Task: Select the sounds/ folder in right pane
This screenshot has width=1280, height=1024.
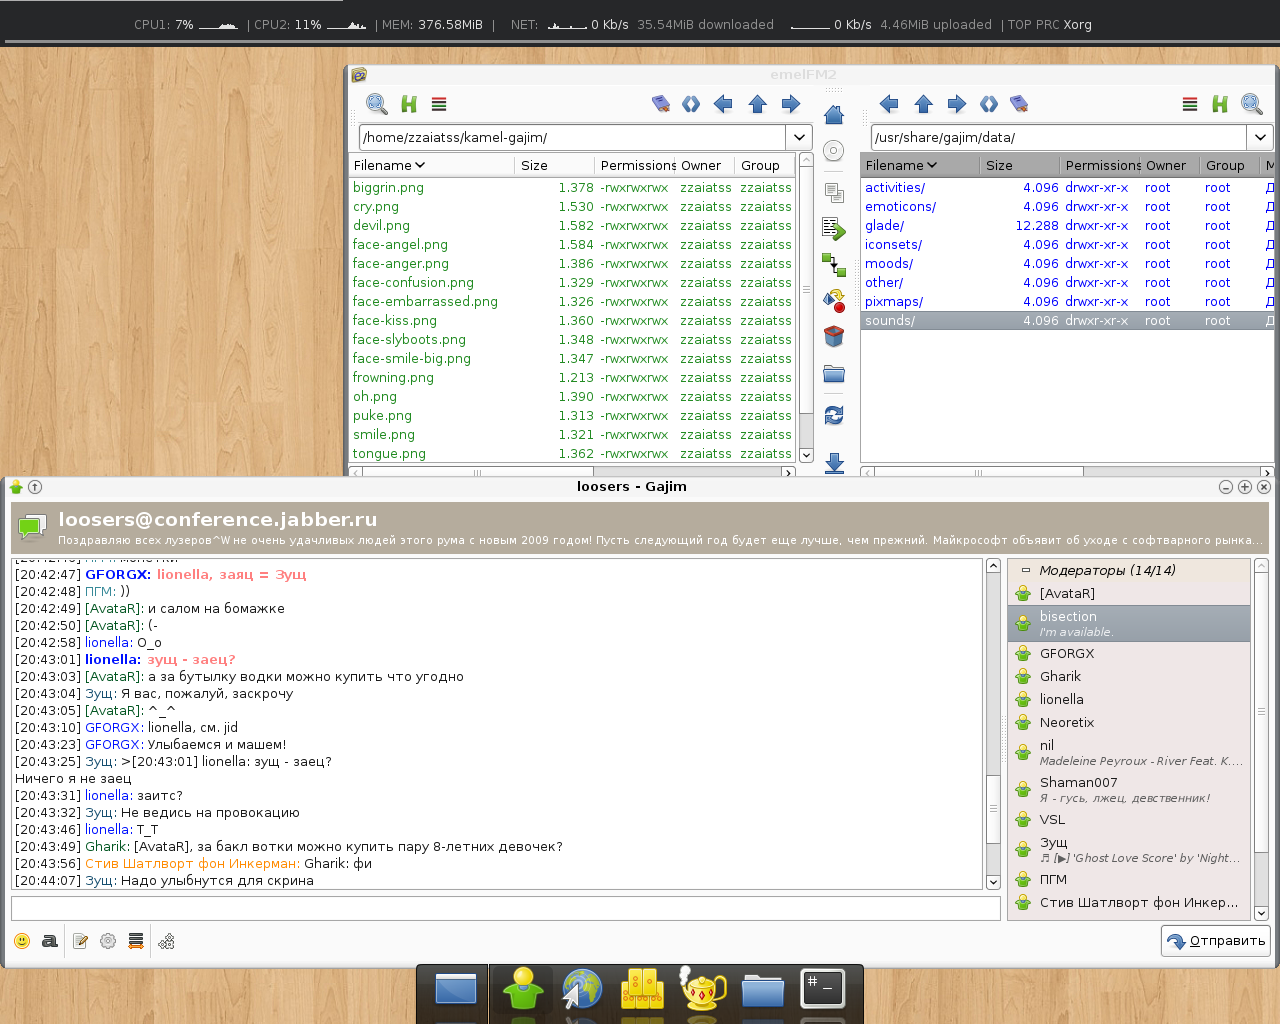Action: click(x=890, y=321)
